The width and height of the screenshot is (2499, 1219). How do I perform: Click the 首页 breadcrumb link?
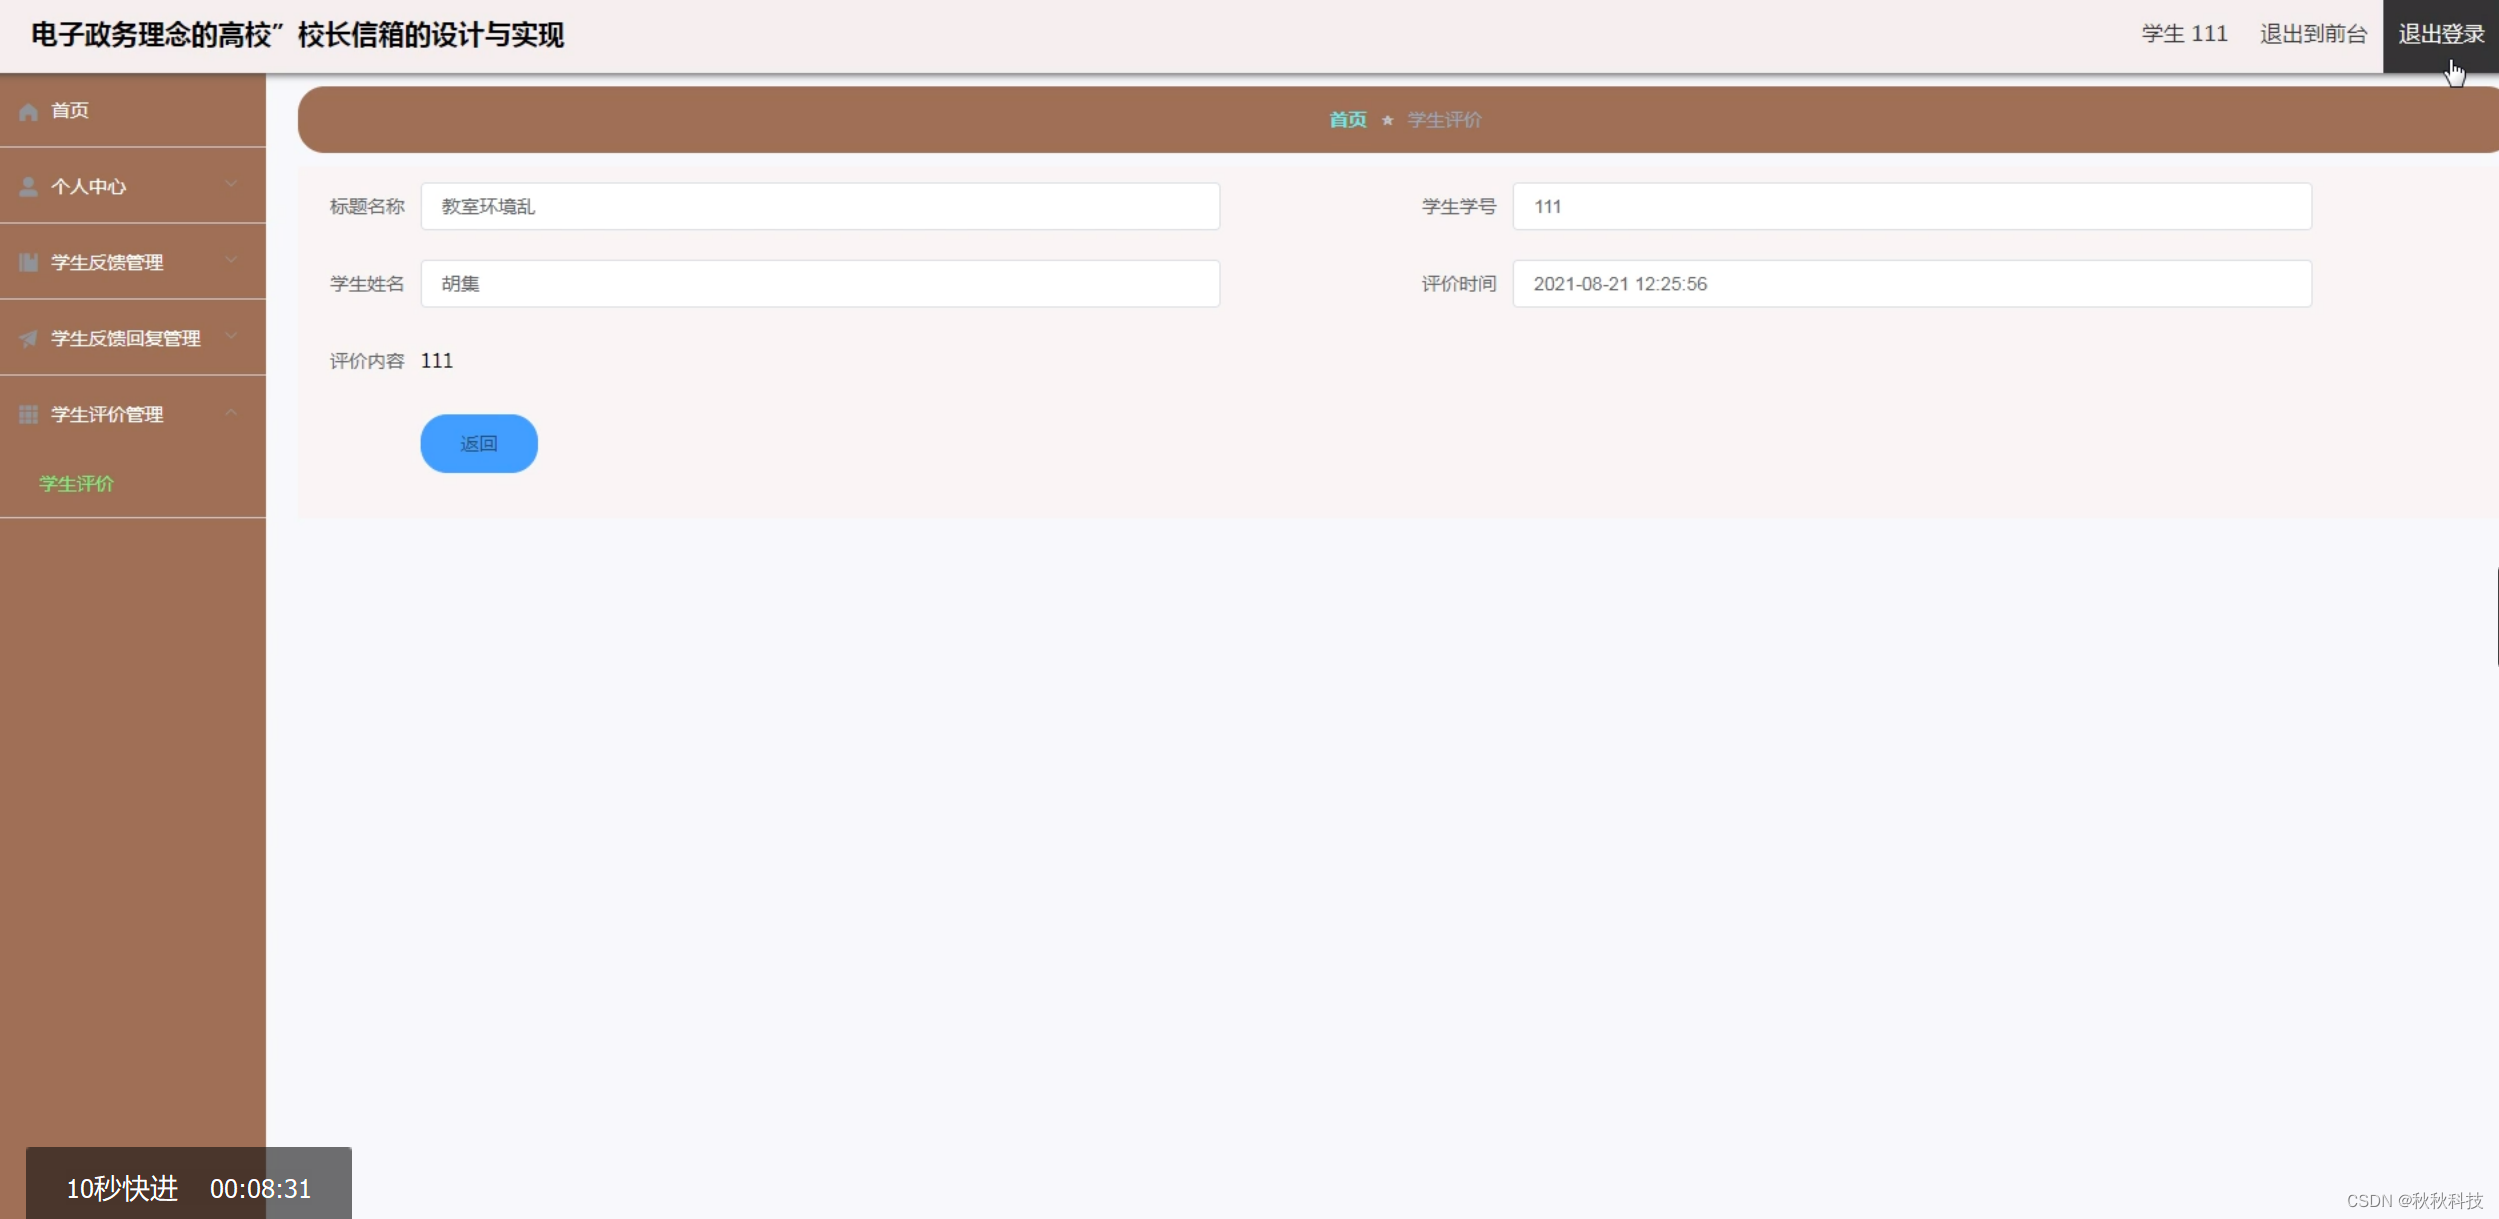click(1347, 120)
